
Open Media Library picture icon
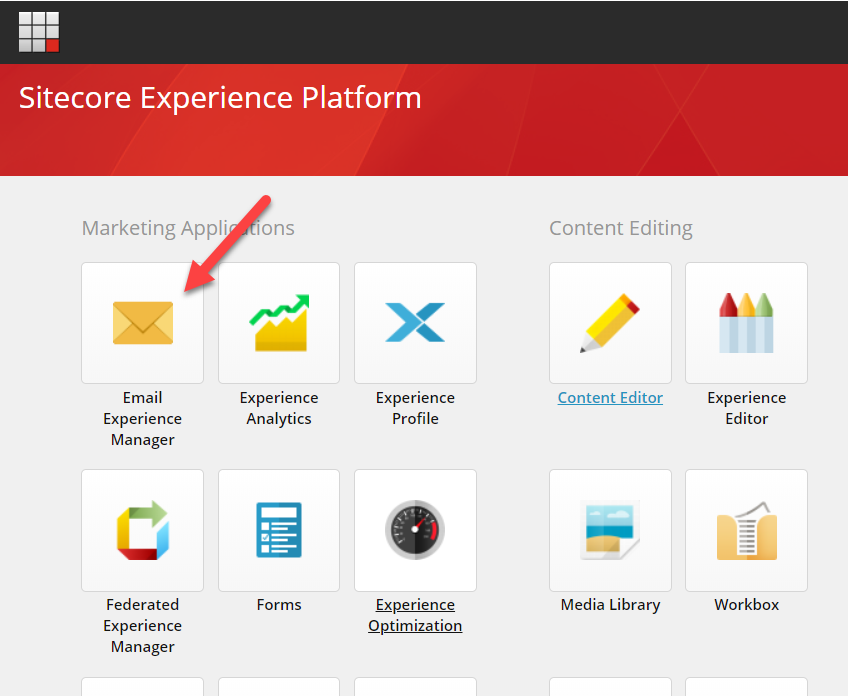pos(611,530)
